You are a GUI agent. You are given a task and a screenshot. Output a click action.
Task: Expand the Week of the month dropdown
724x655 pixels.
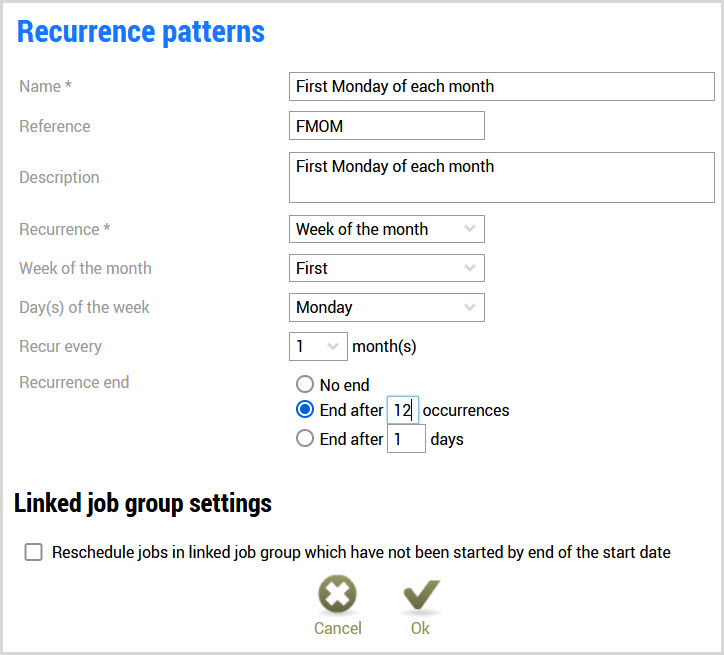coord(386,268)
